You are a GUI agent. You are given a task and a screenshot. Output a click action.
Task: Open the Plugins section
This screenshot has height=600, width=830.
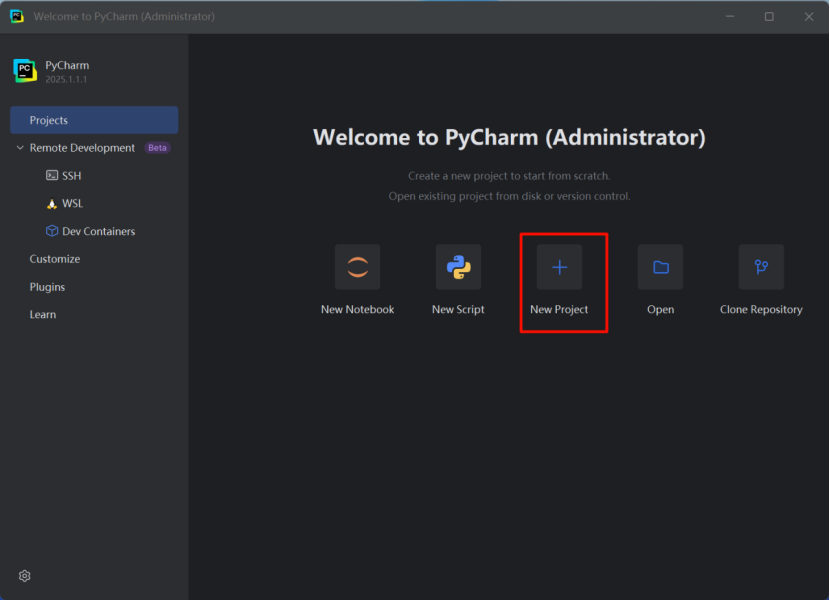47,287
